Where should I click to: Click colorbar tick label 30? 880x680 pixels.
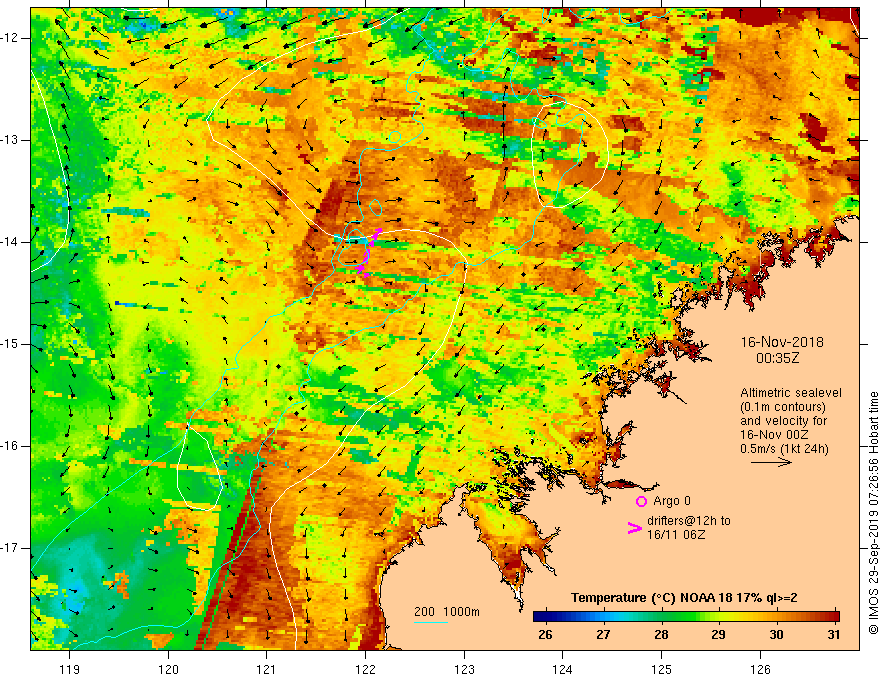(776, 635)
